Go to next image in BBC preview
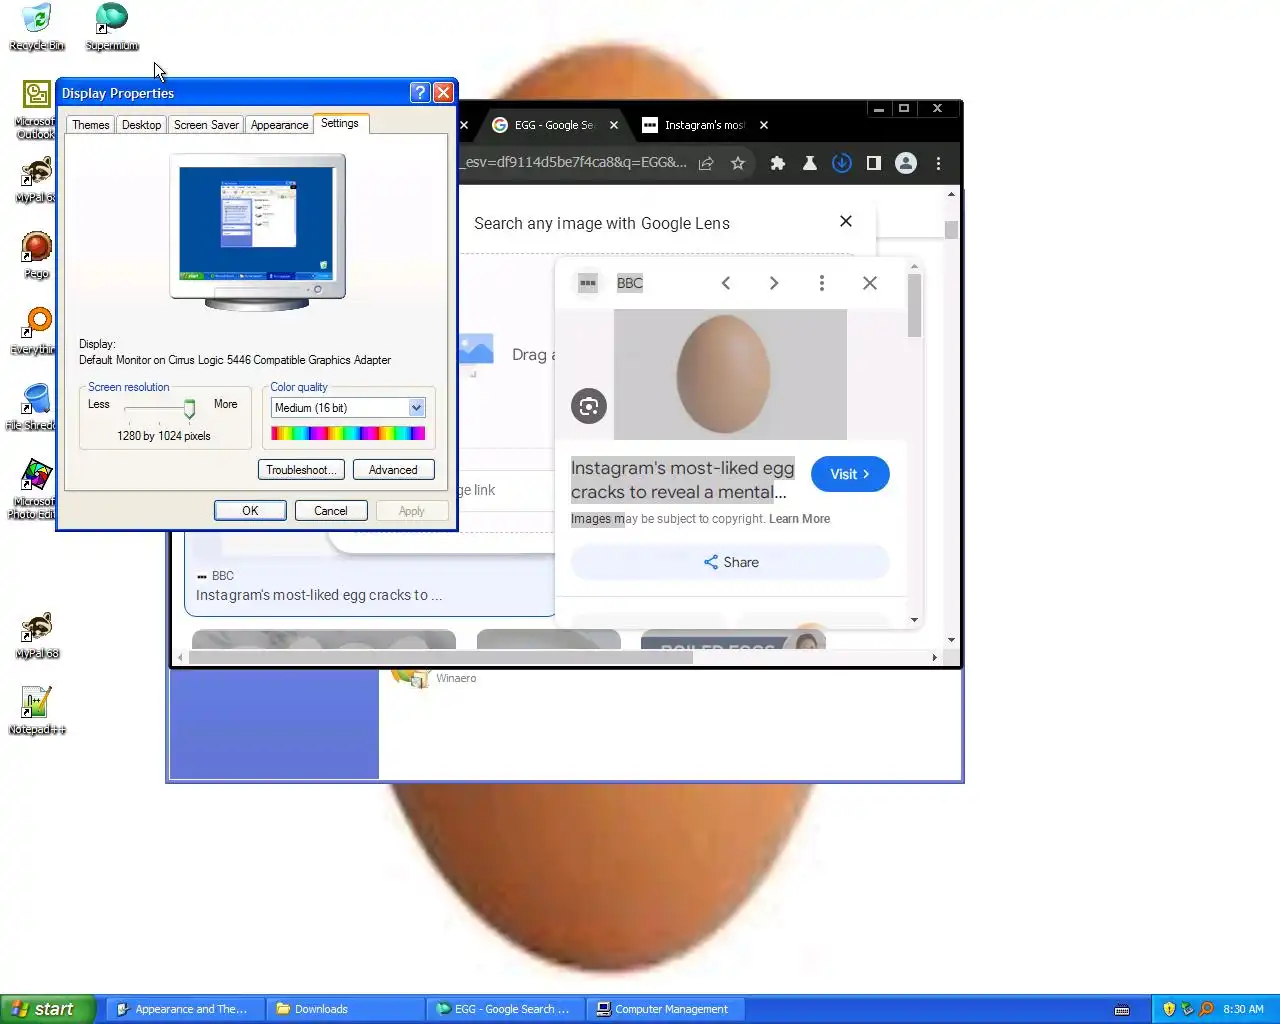Viewport: 1280px width, 1024px height. click(774, 283)
